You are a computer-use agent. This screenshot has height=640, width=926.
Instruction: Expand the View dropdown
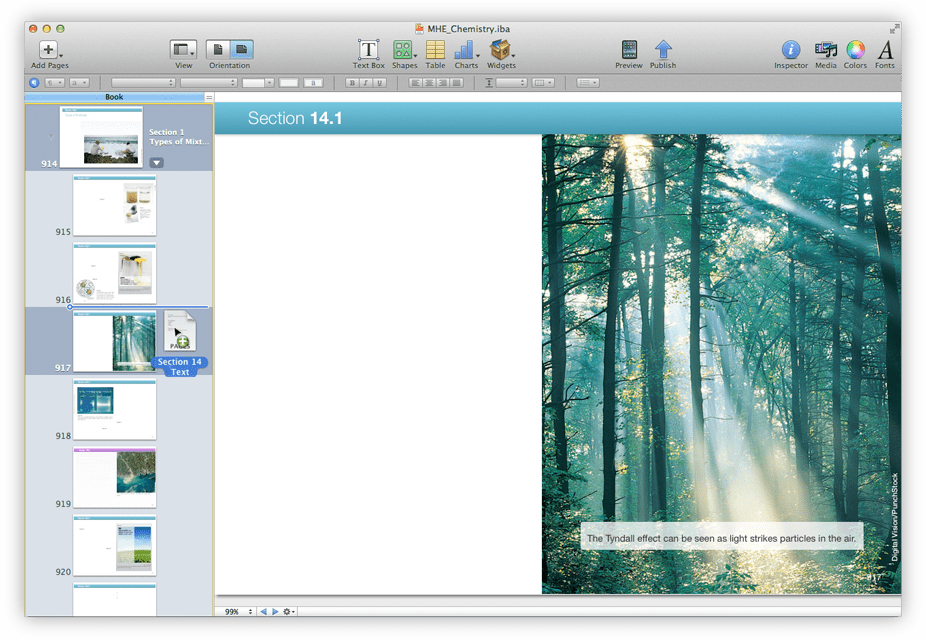click(183, 50)
